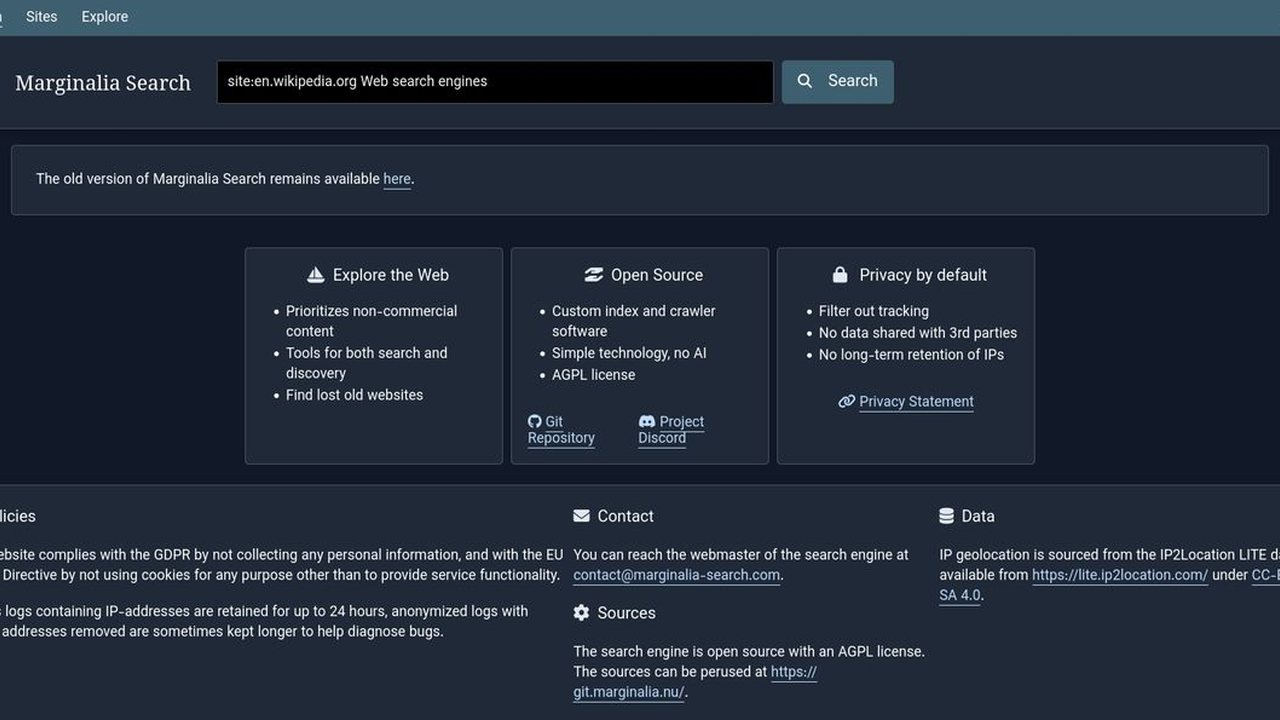The image size is (1280, 720).
Task: Click 'Find lost old websites' bullet
Action: point(354,395)
